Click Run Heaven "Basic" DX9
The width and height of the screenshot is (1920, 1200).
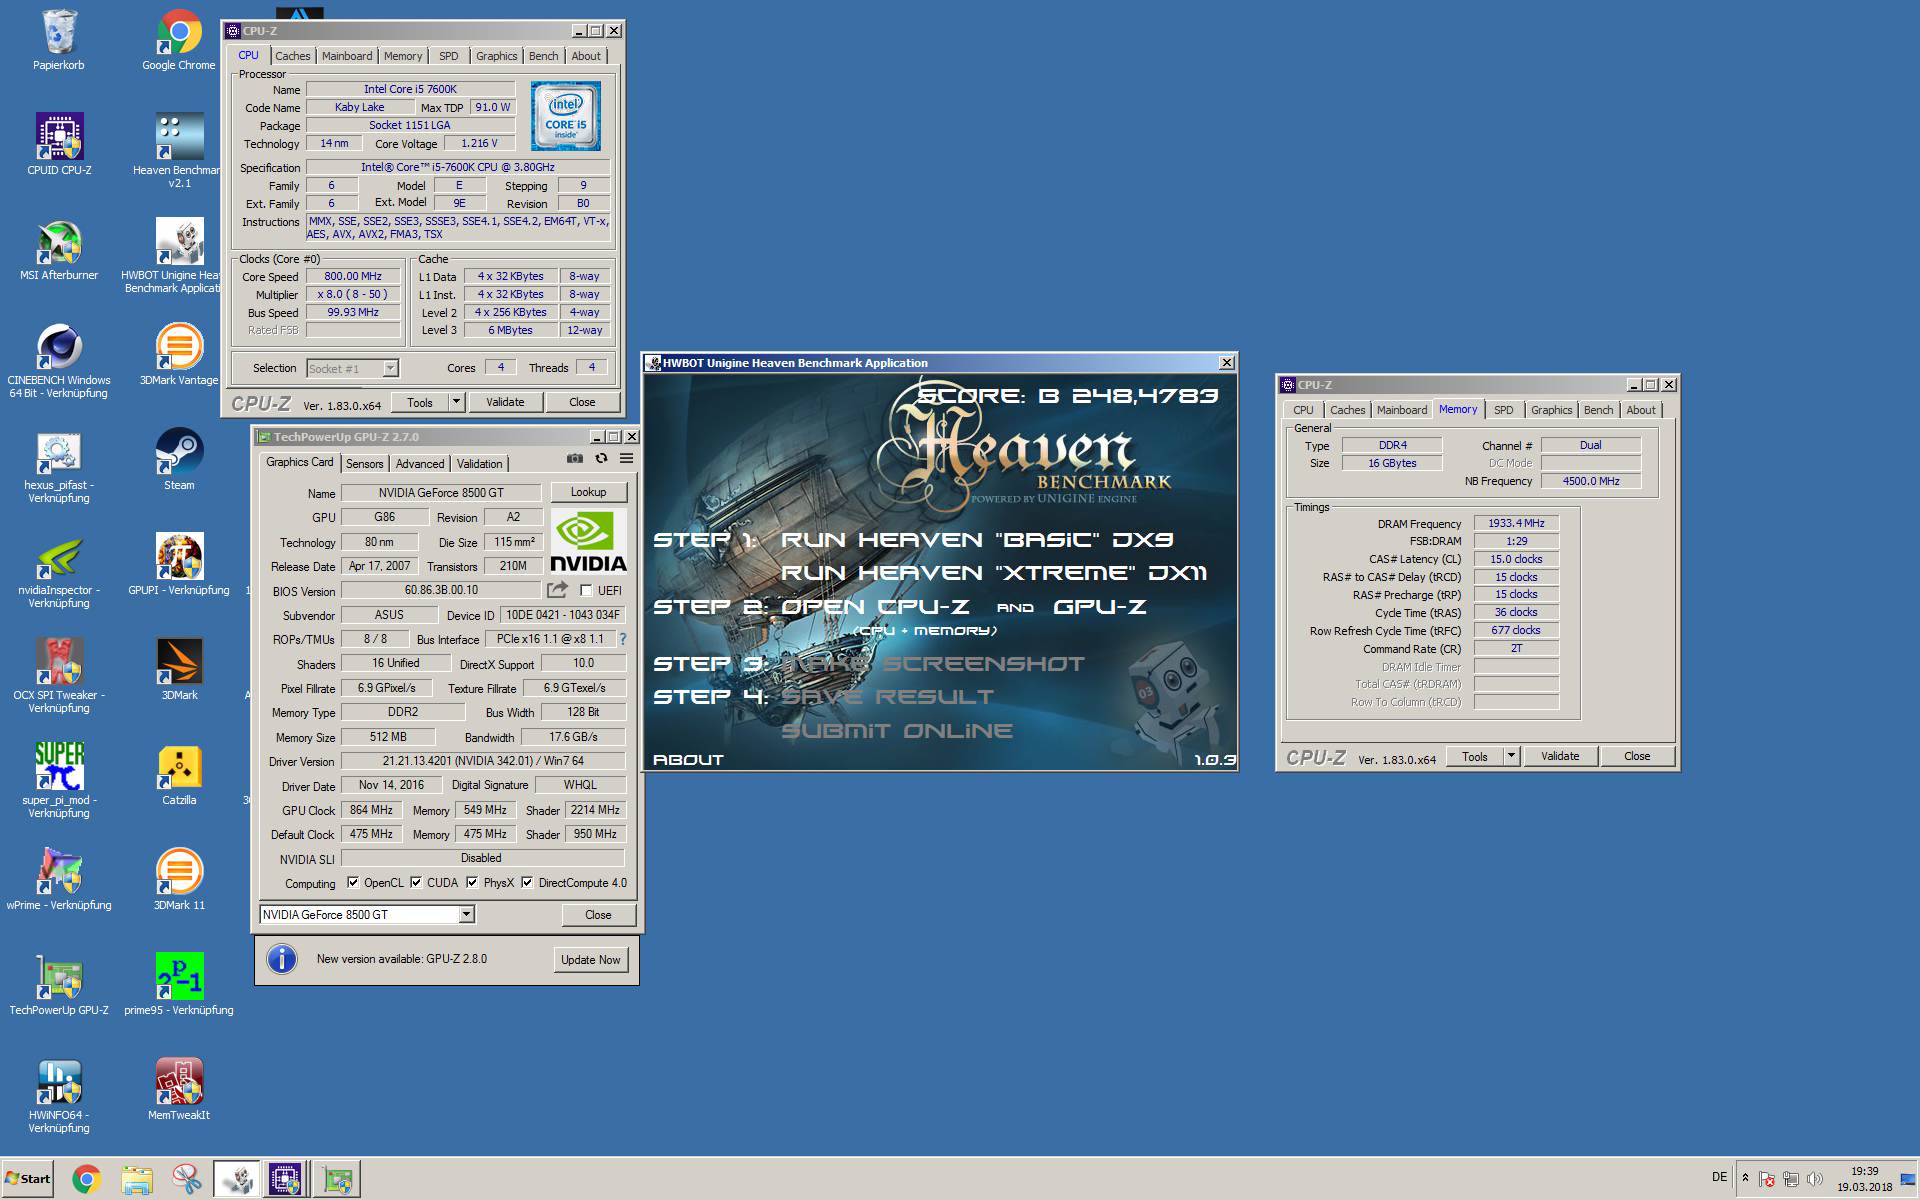coord(977,539)
